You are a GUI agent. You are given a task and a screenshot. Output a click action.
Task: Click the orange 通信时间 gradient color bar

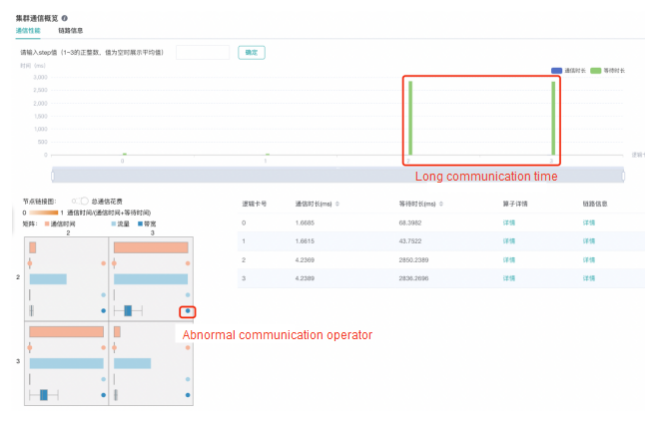coord(39,213)
